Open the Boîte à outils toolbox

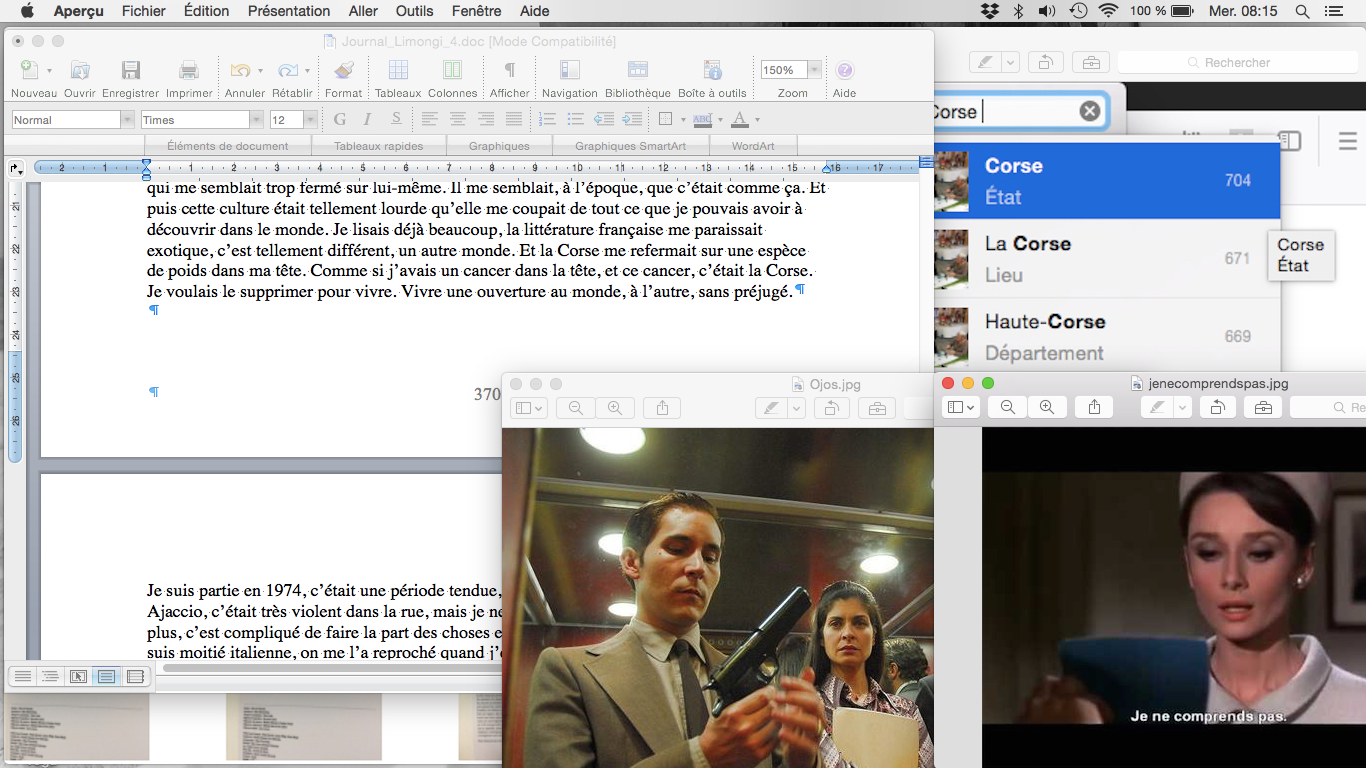pyautogui.click(x=712, y=71)
